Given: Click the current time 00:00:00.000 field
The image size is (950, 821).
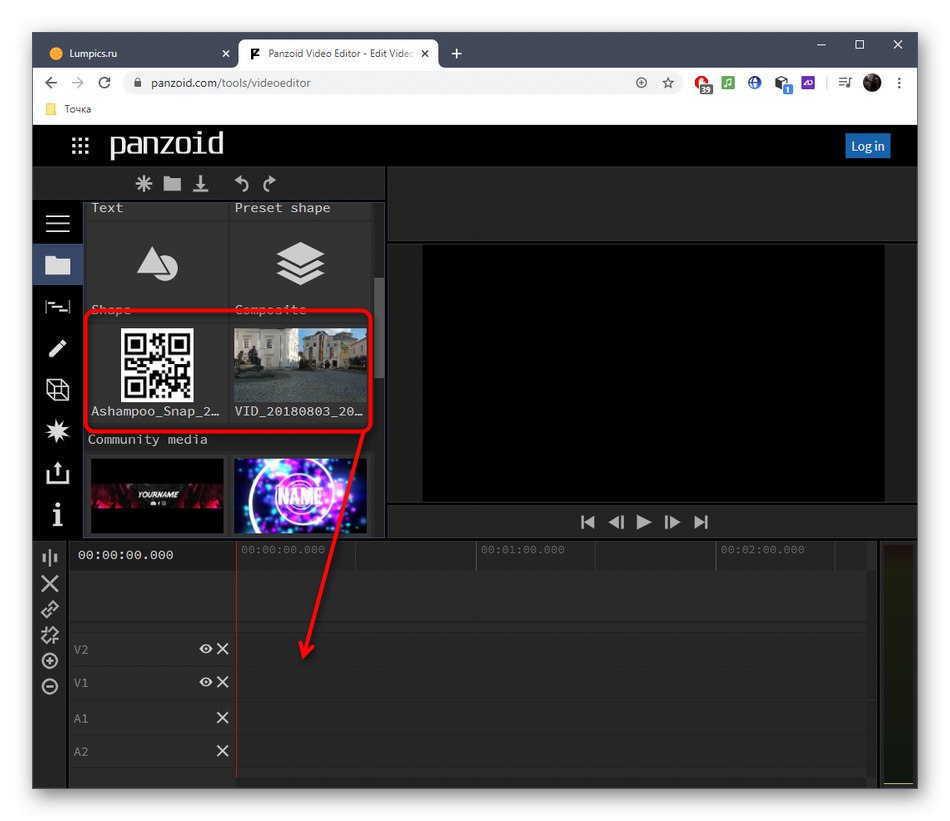Looking at the screenshot, I should tap(125, 555).
